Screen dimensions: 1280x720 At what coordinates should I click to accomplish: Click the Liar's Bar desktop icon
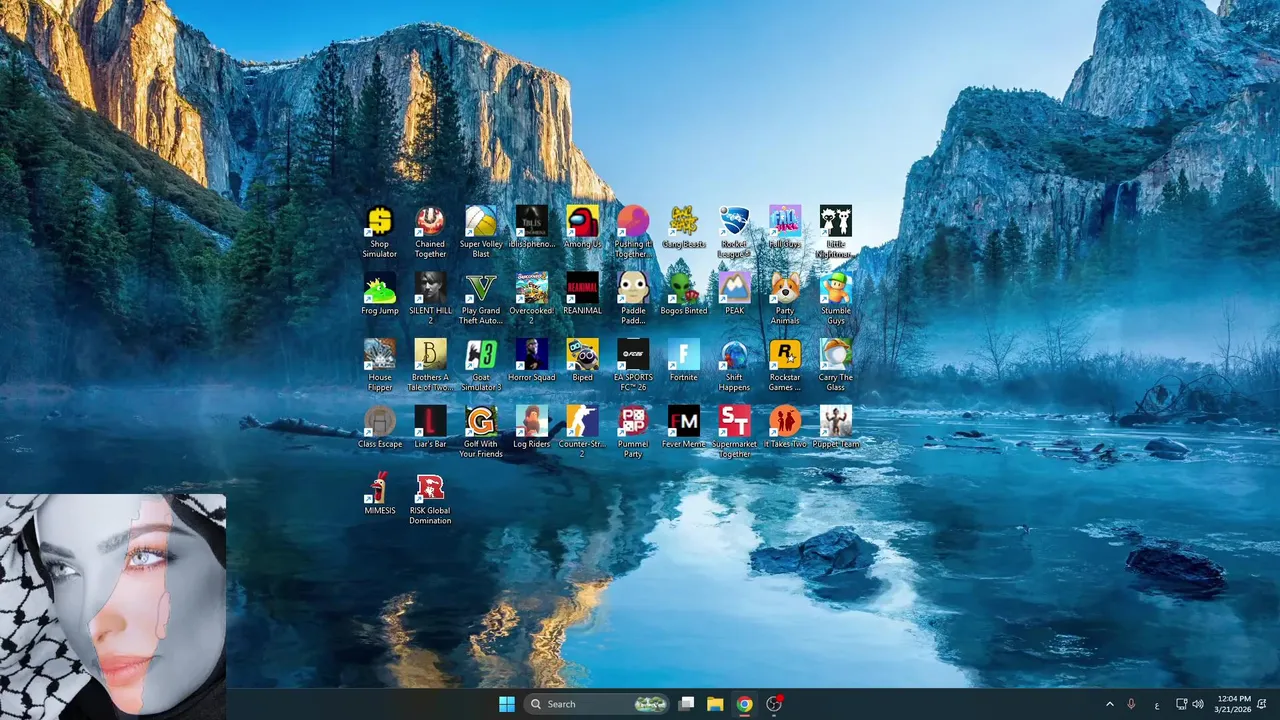coord(430,427)
